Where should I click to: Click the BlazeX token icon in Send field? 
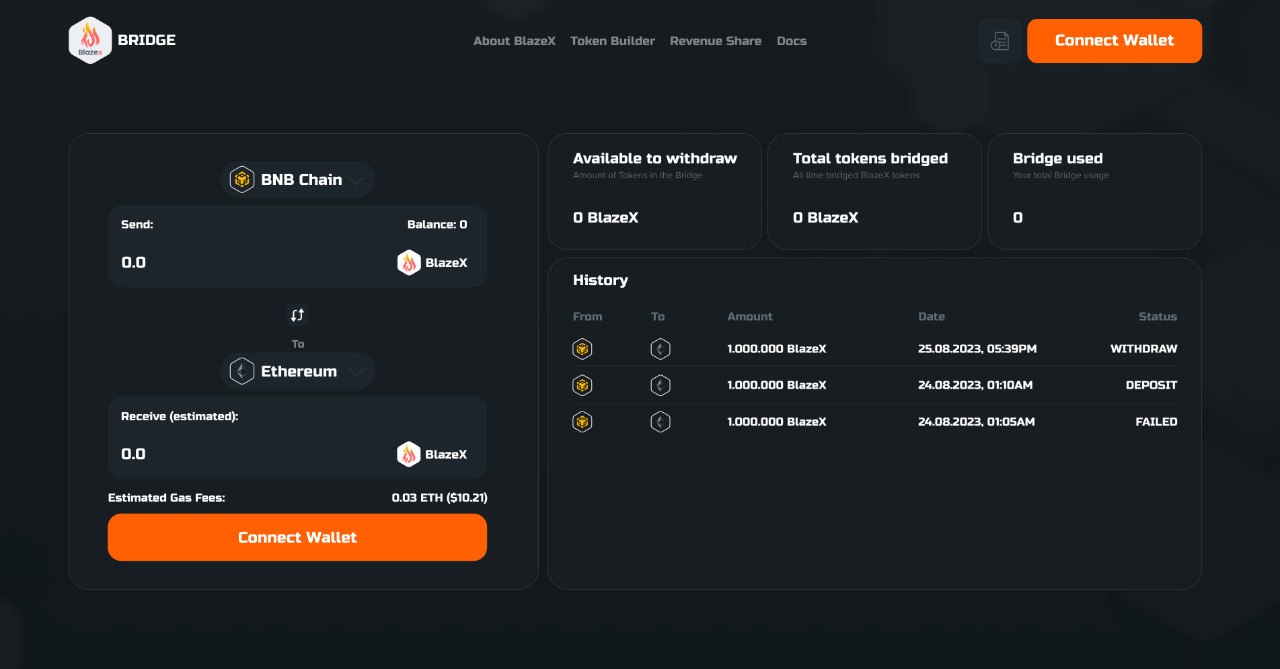point(409,263)
